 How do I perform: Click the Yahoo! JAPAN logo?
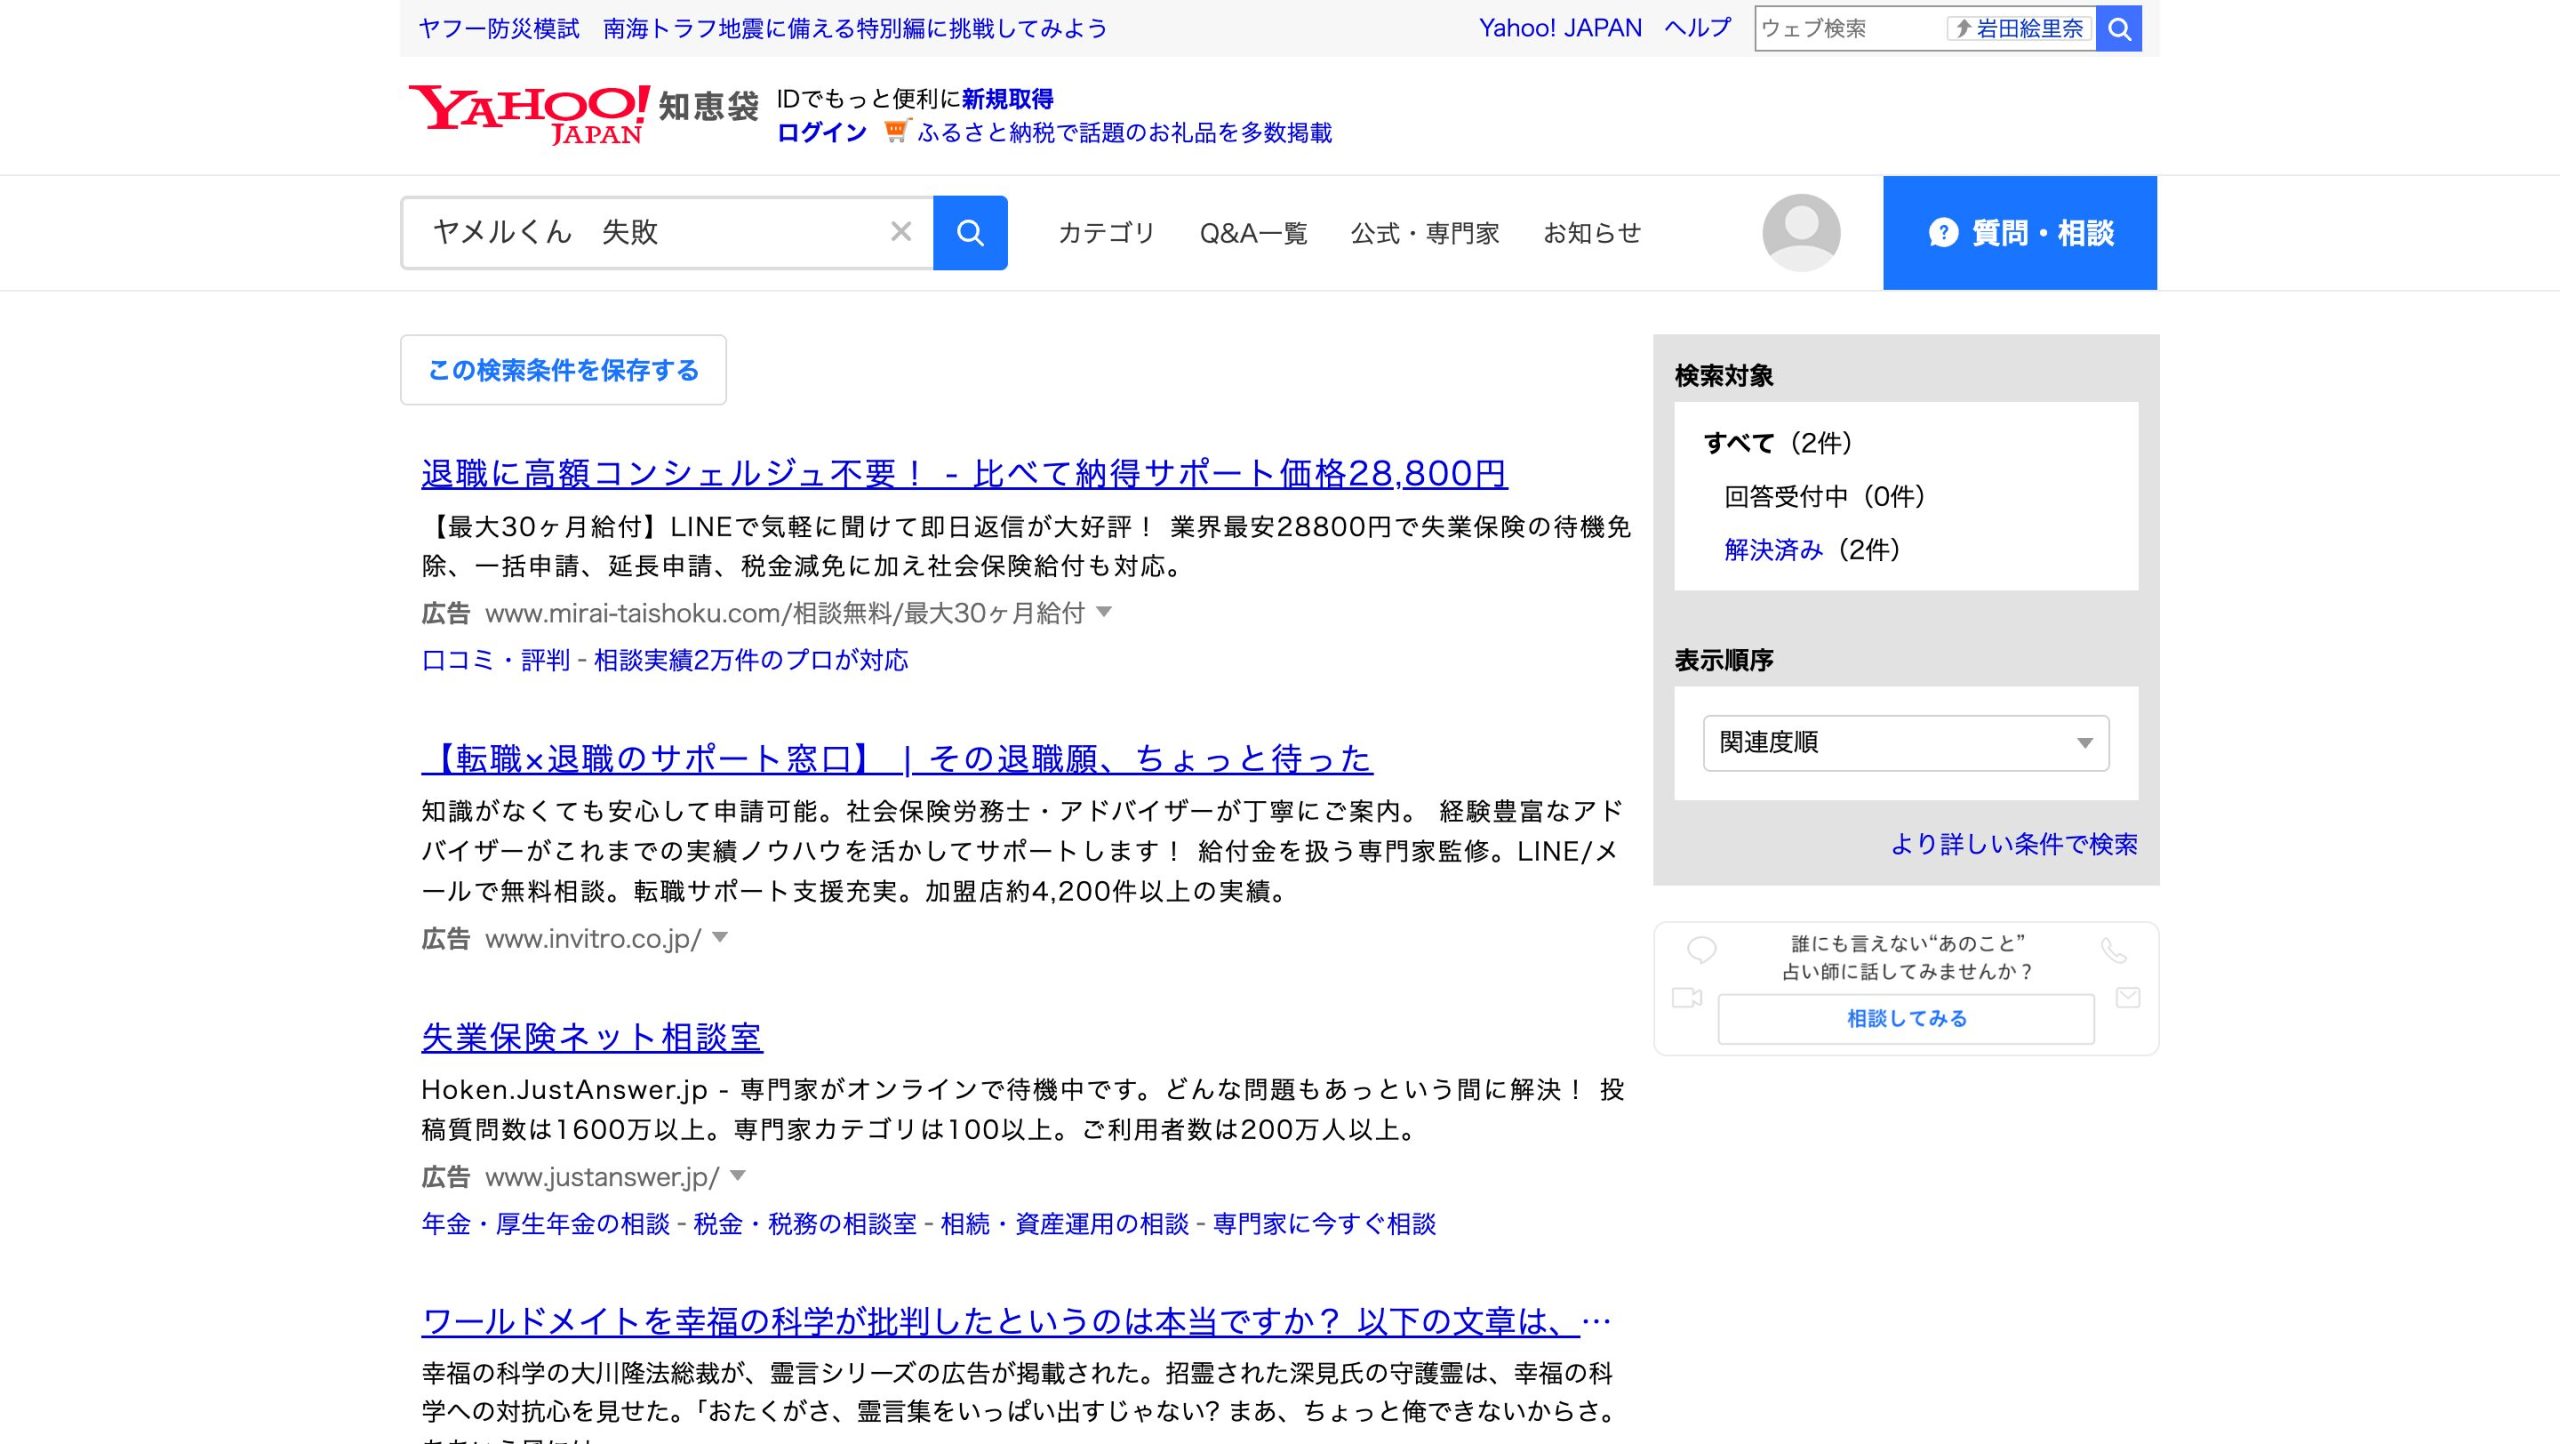(529, 115)
